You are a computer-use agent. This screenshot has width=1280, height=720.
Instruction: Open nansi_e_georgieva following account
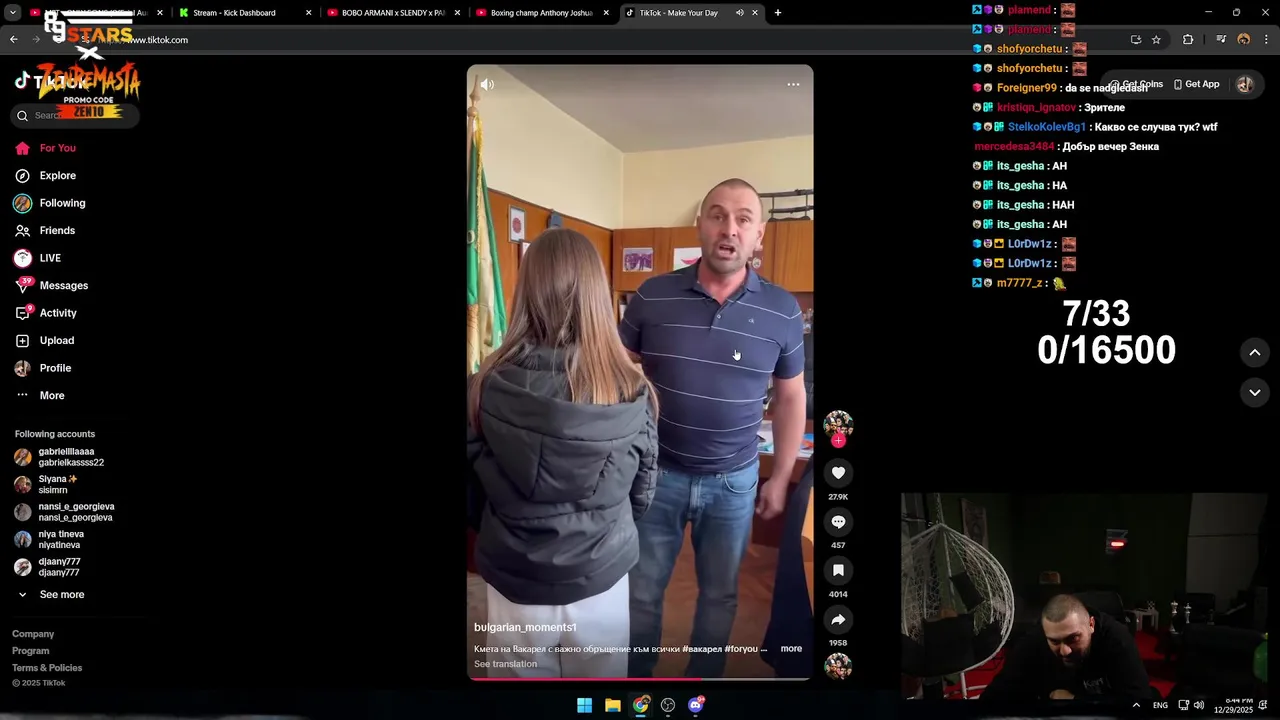(65, 512)
